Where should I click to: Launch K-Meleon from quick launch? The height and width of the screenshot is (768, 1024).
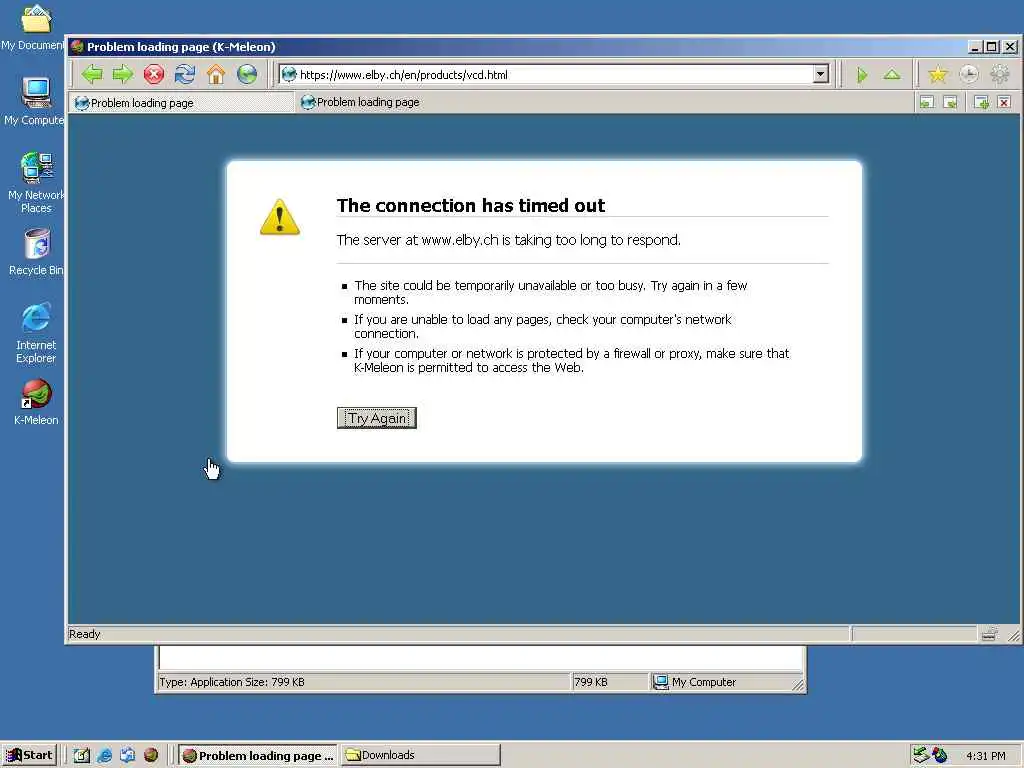click(151, 755)
